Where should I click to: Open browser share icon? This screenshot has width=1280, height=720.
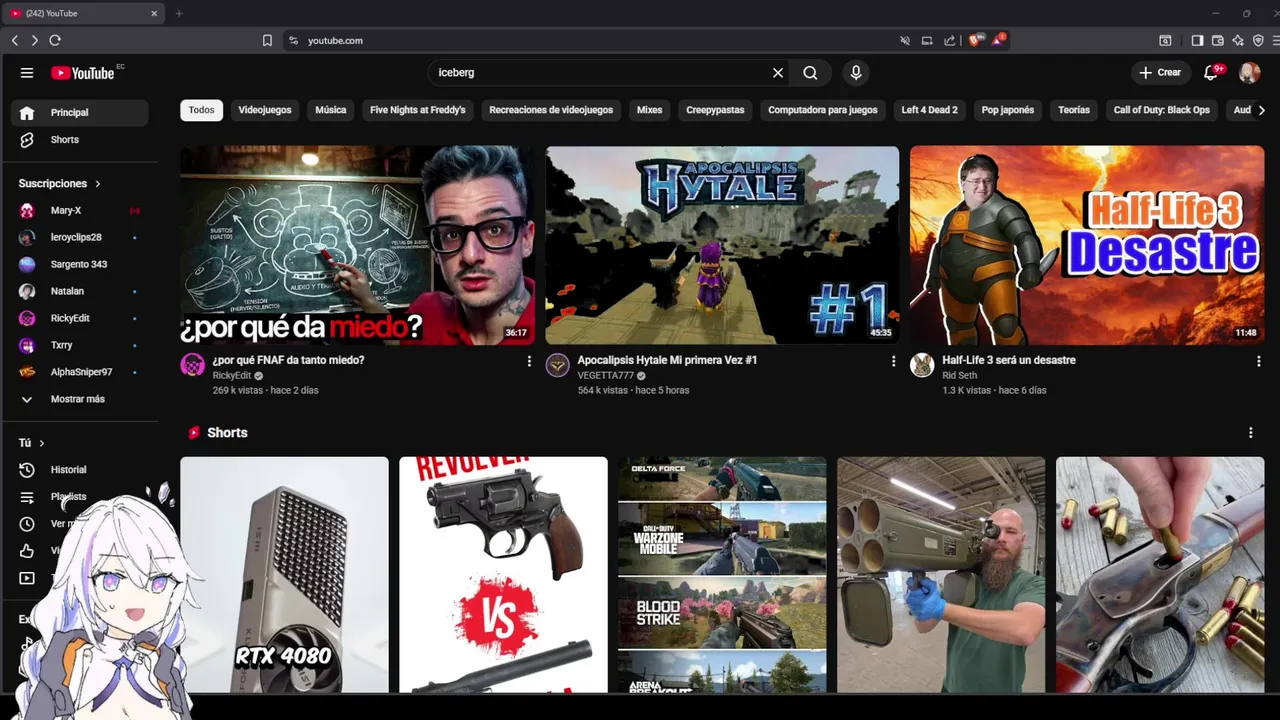(949, 41)
